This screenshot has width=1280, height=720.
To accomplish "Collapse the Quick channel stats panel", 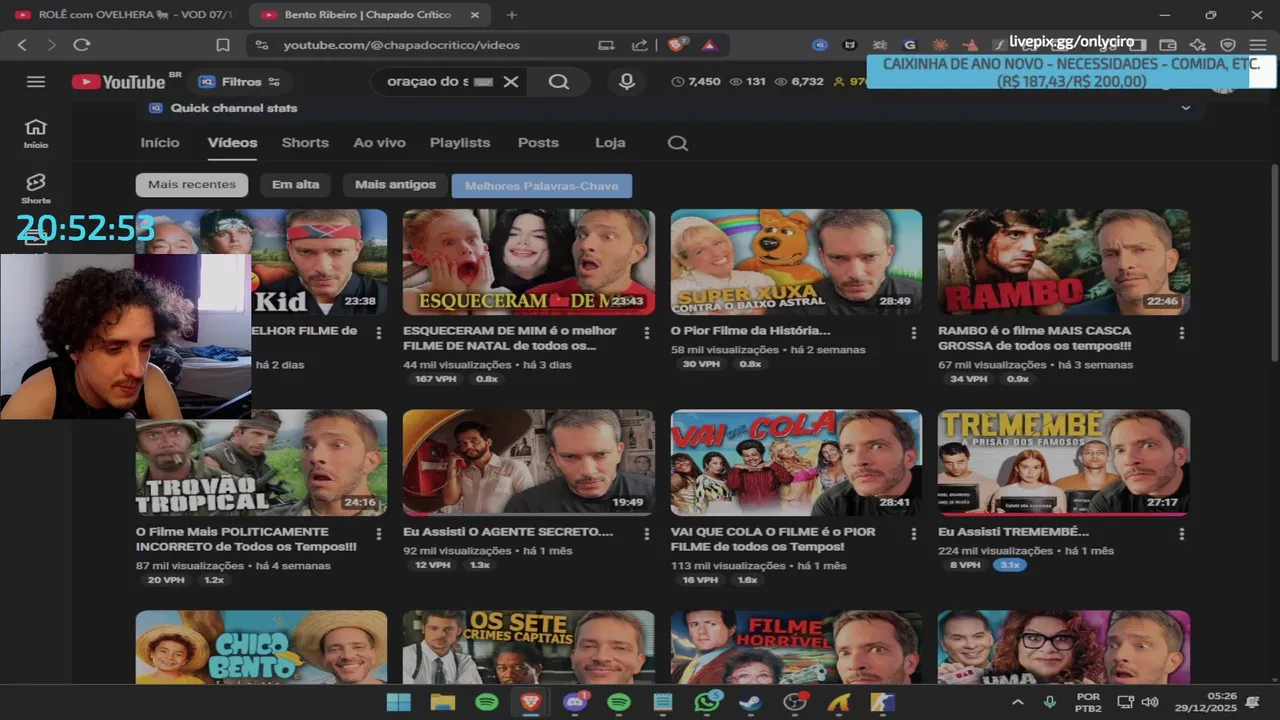I will [1186, 108].
